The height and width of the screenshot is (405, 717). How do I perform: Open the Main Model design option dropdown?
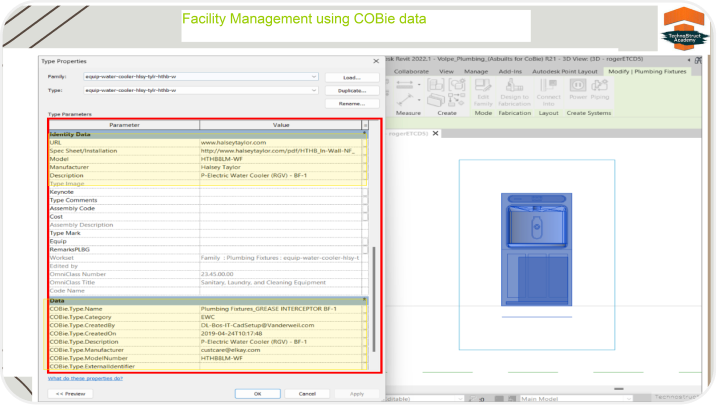pos(628,399)
